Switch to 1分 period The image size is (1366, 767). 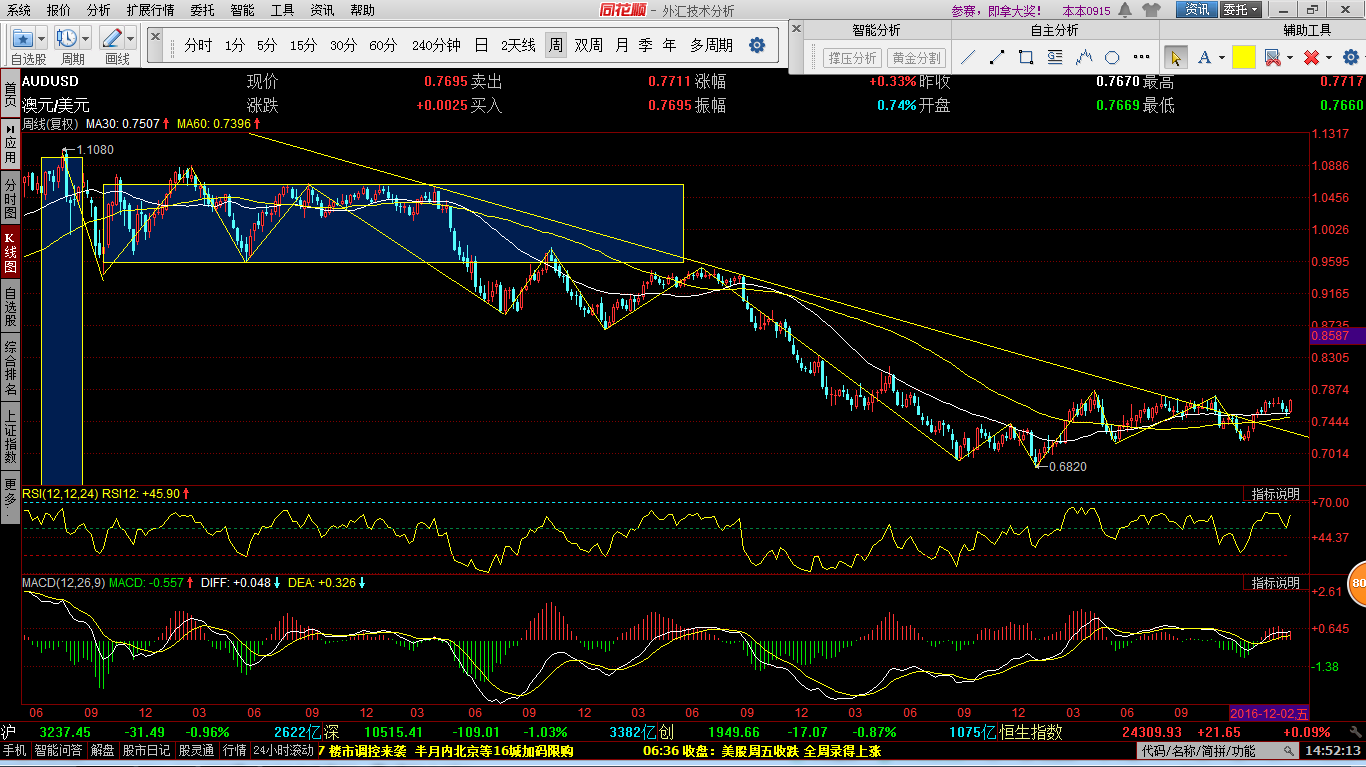pos(234,45)
